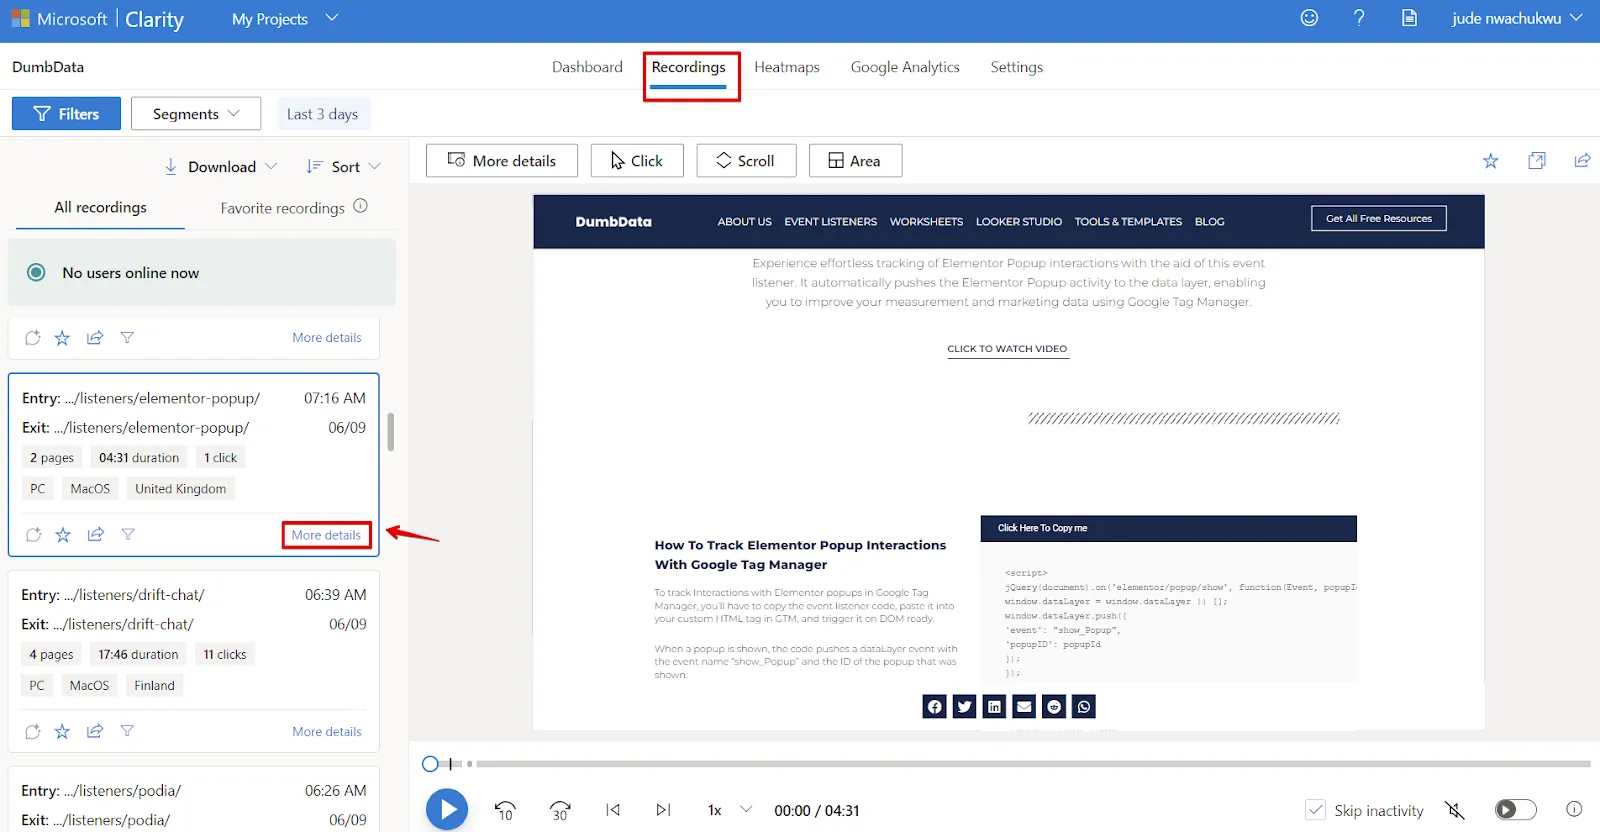1600x832 pixels.
Task: Open the feedback smiley icon
Action: [x=1309, y=18]
